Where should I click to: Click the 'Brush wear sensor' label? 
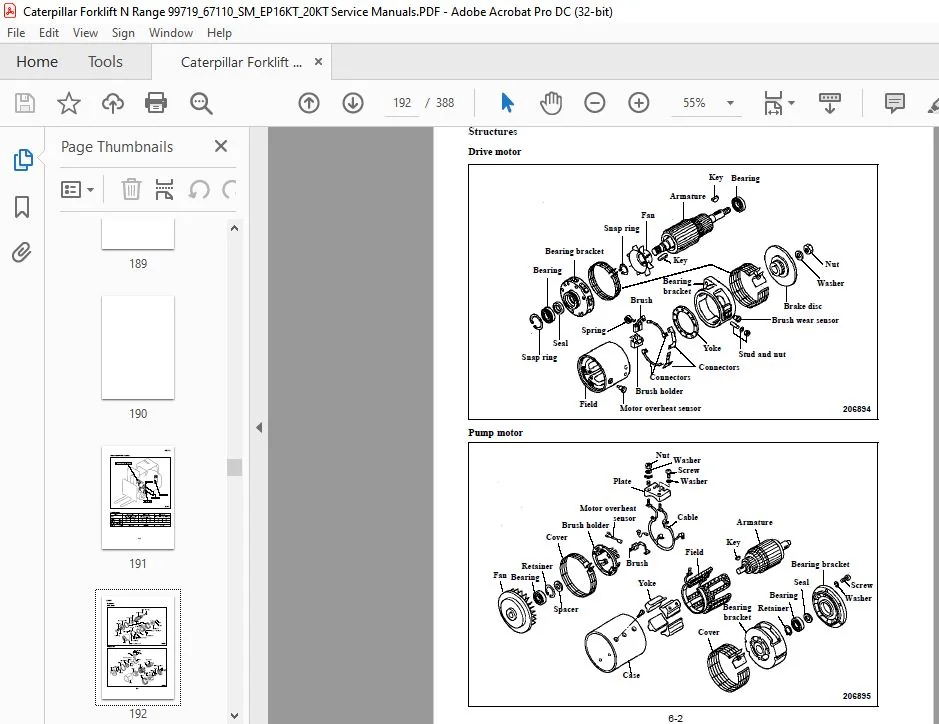805,320
